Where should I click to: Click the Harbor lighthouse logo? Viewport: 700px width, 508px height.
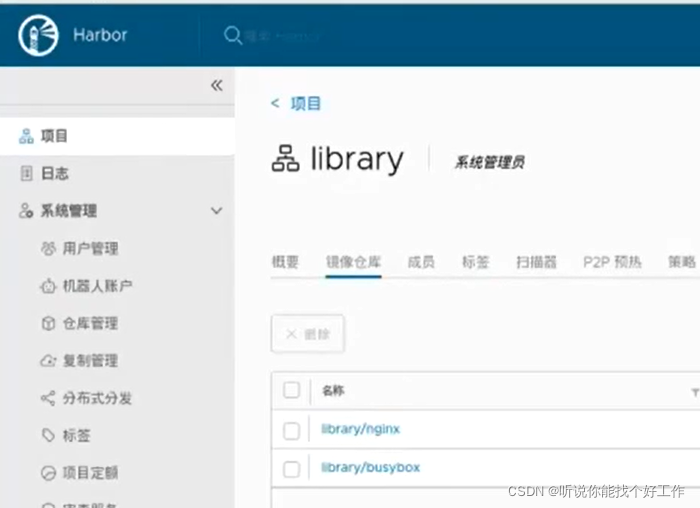38,35
